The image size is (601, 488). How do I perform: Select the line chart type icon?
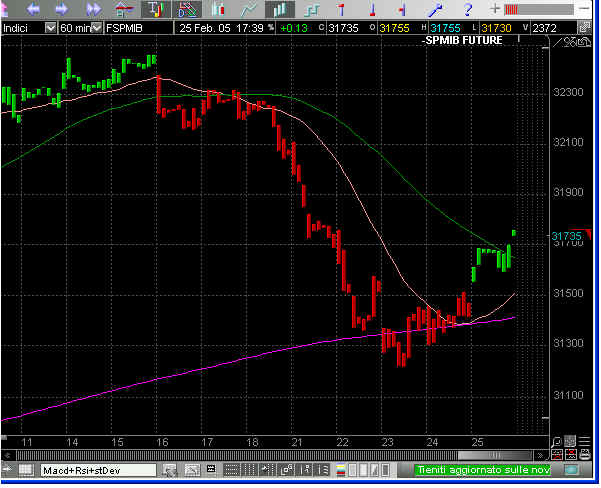point(248,9)
